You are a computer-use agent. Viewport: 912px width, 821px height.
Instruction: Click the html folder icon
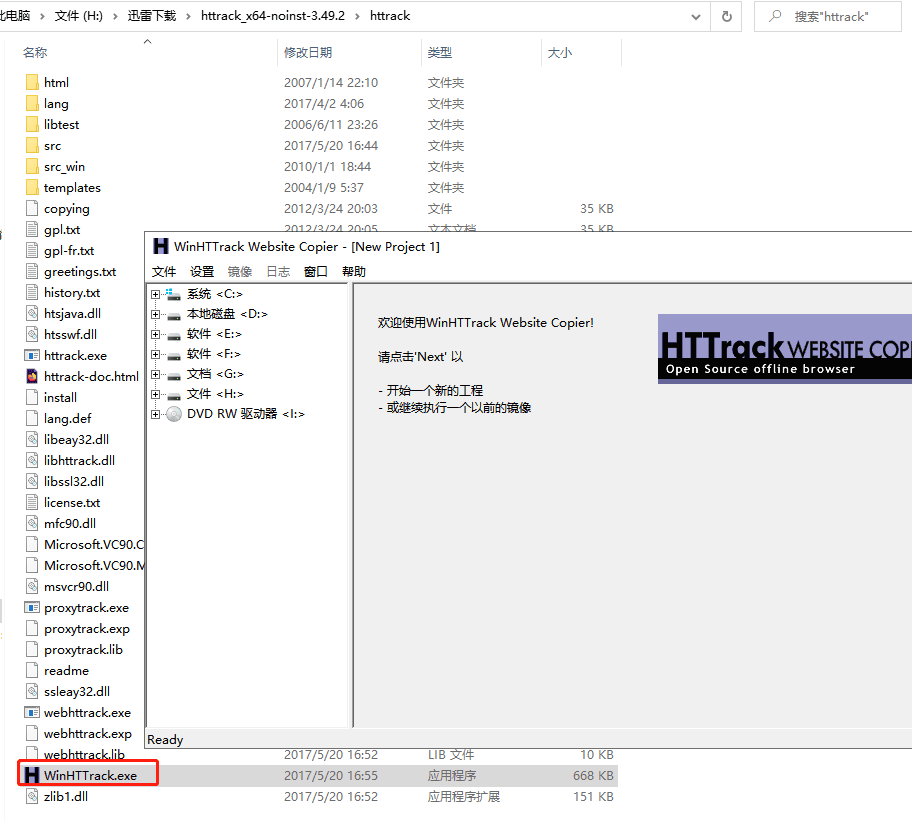click(x=33, y=83)
